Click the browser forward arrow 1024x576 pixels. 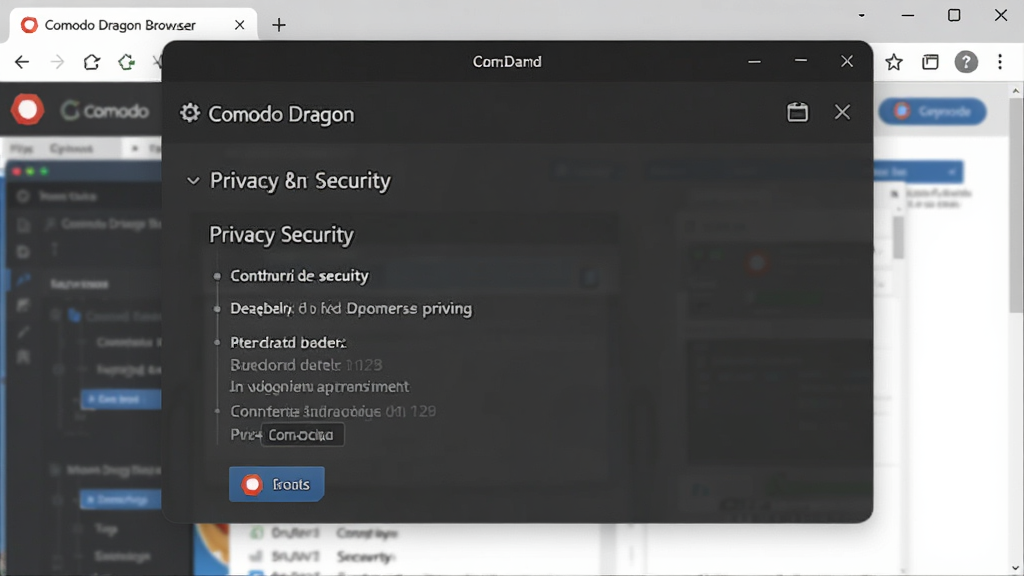click(57, 62)
